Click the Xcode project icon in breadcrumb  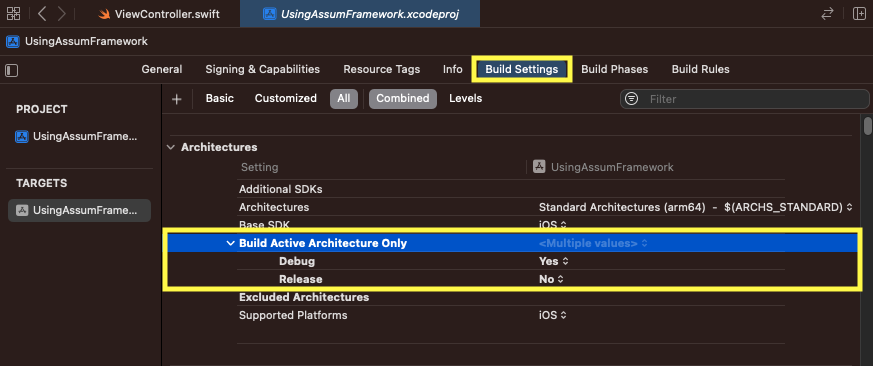pos(12,42)
